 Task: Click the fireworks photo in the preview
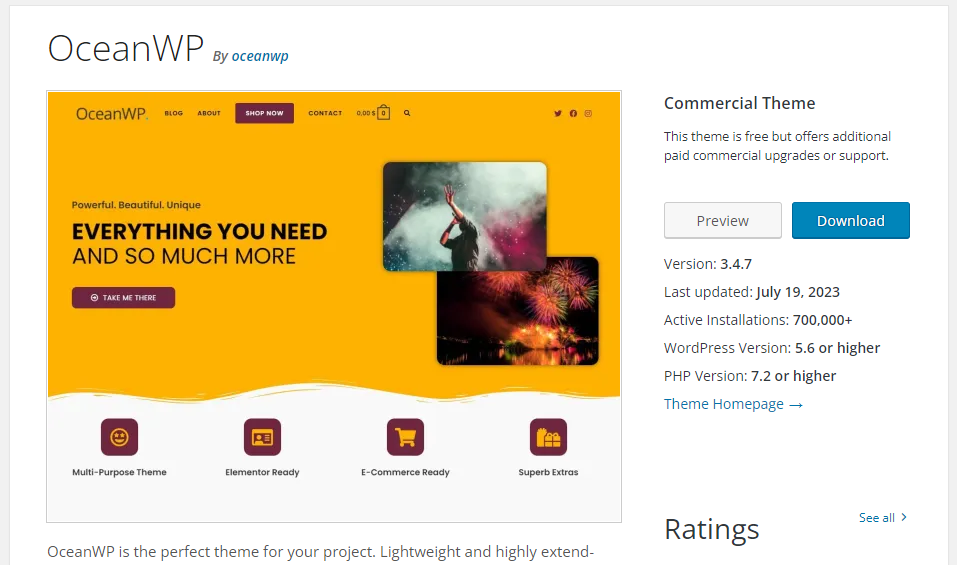[518, 317]
